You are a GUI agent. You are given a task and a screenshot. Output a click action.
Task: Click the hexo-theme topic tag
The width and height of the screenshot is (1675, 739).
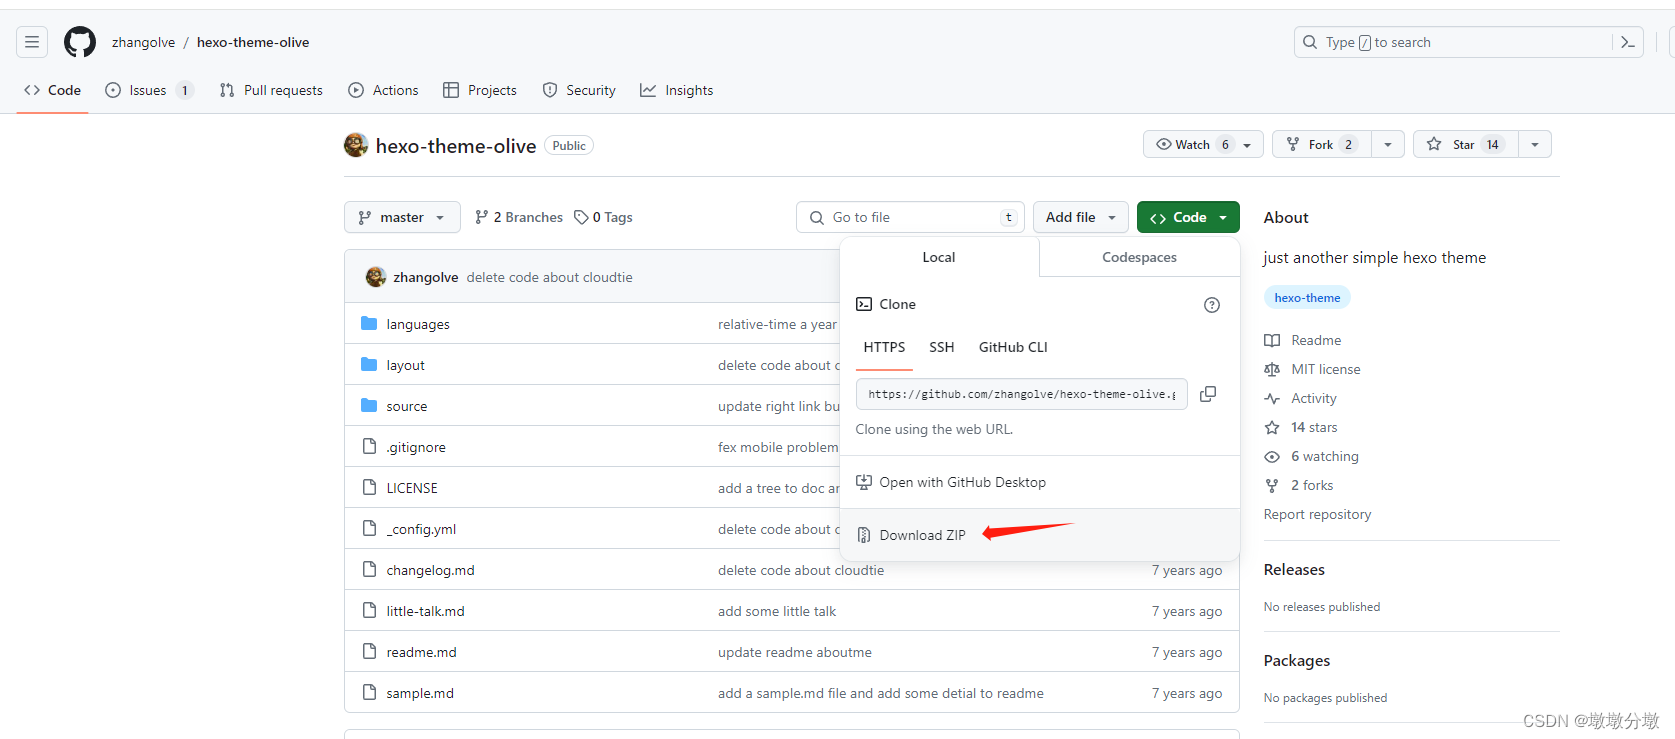(x=1307, y=298)
